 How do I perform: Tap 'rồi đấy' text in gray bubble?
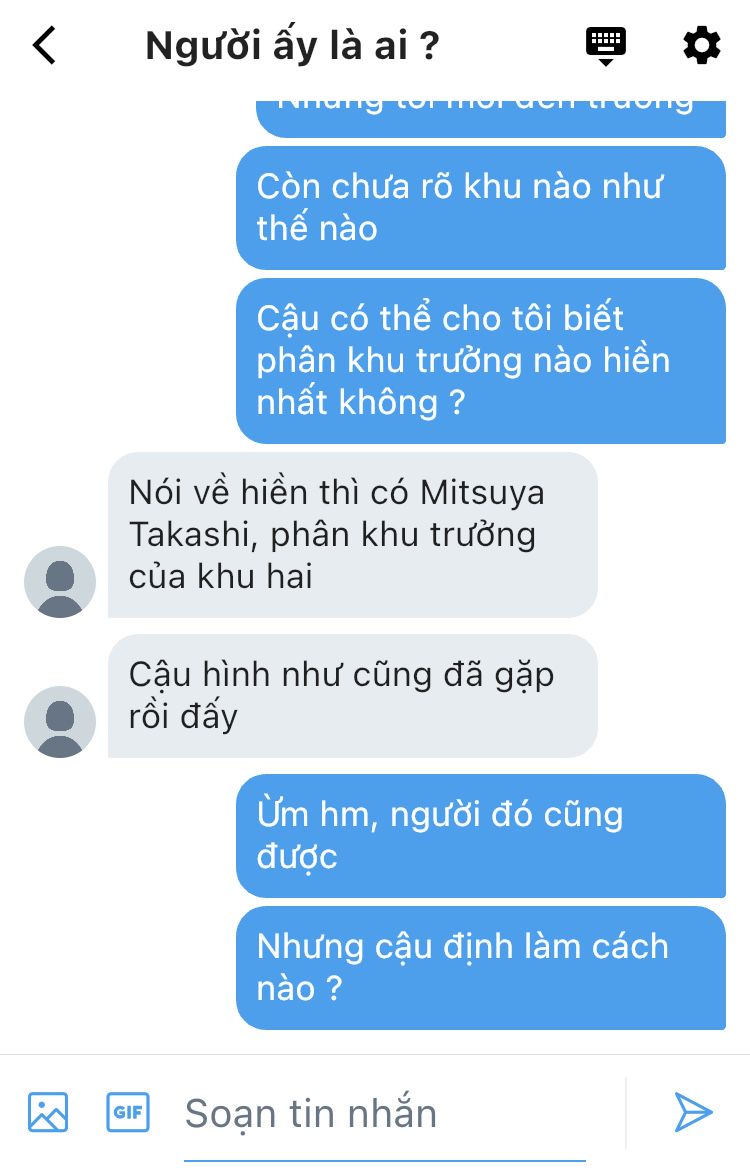[183, 717]
